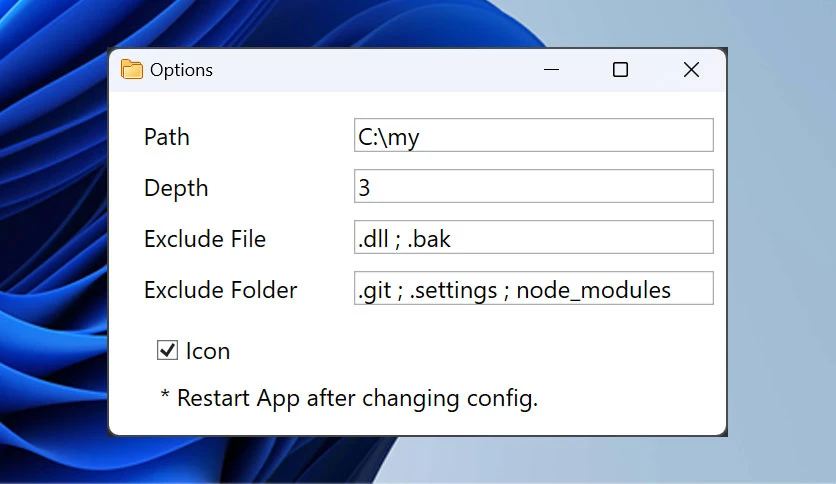Select the Exclude File input field

534,237
